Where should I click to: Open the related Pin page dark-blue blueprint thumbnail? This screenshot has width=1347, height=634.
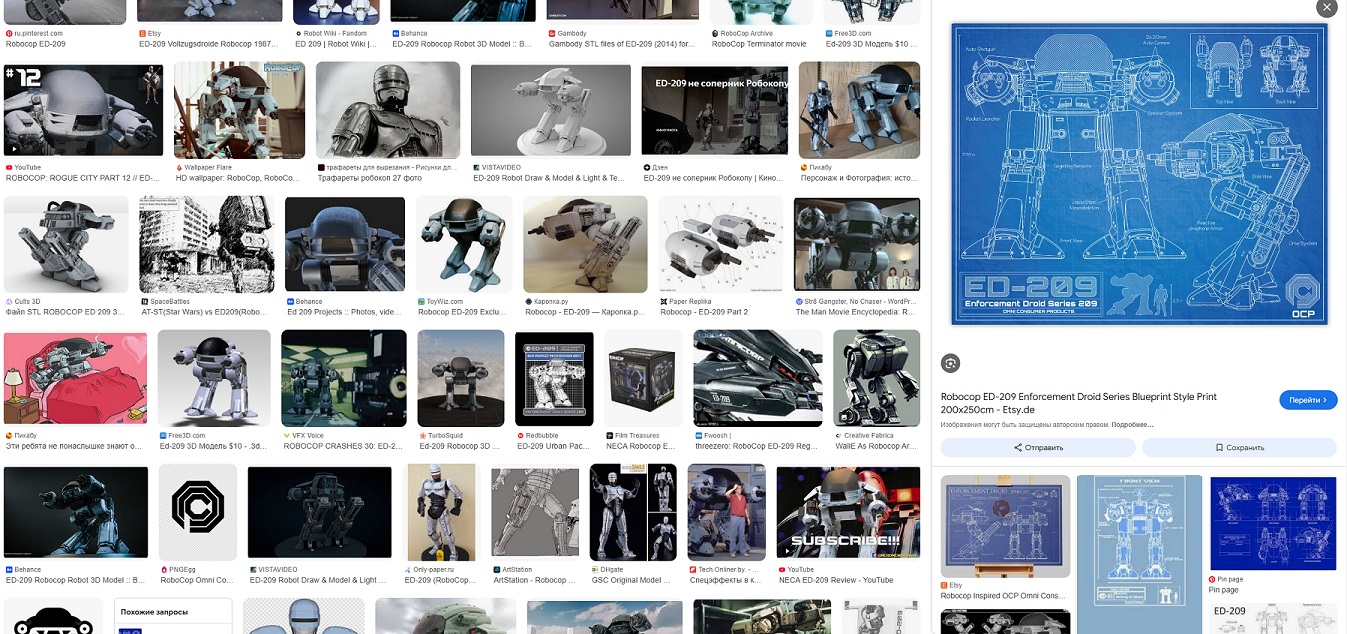click(x=1273, y=522)
